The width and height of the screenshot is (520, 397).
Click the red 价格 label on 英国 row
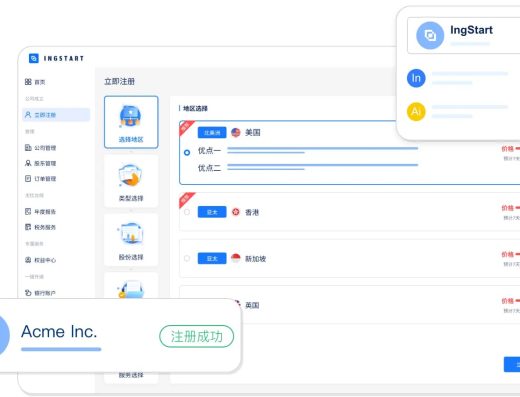click(x=508, y=301)
